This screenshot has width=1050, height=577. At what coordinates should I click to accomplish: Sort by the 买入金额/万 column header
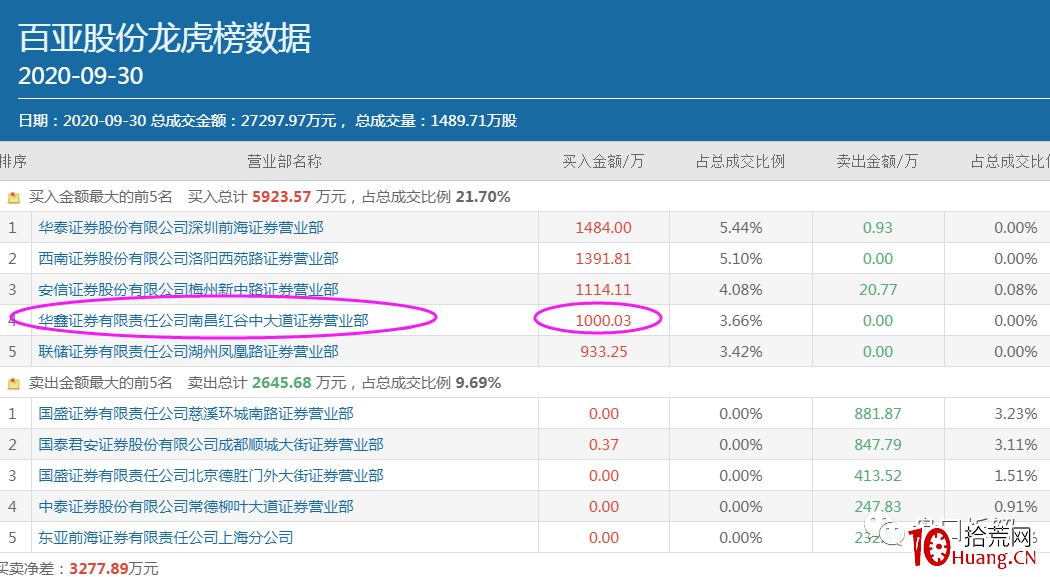pyautogui.click(x=603, y=160)
